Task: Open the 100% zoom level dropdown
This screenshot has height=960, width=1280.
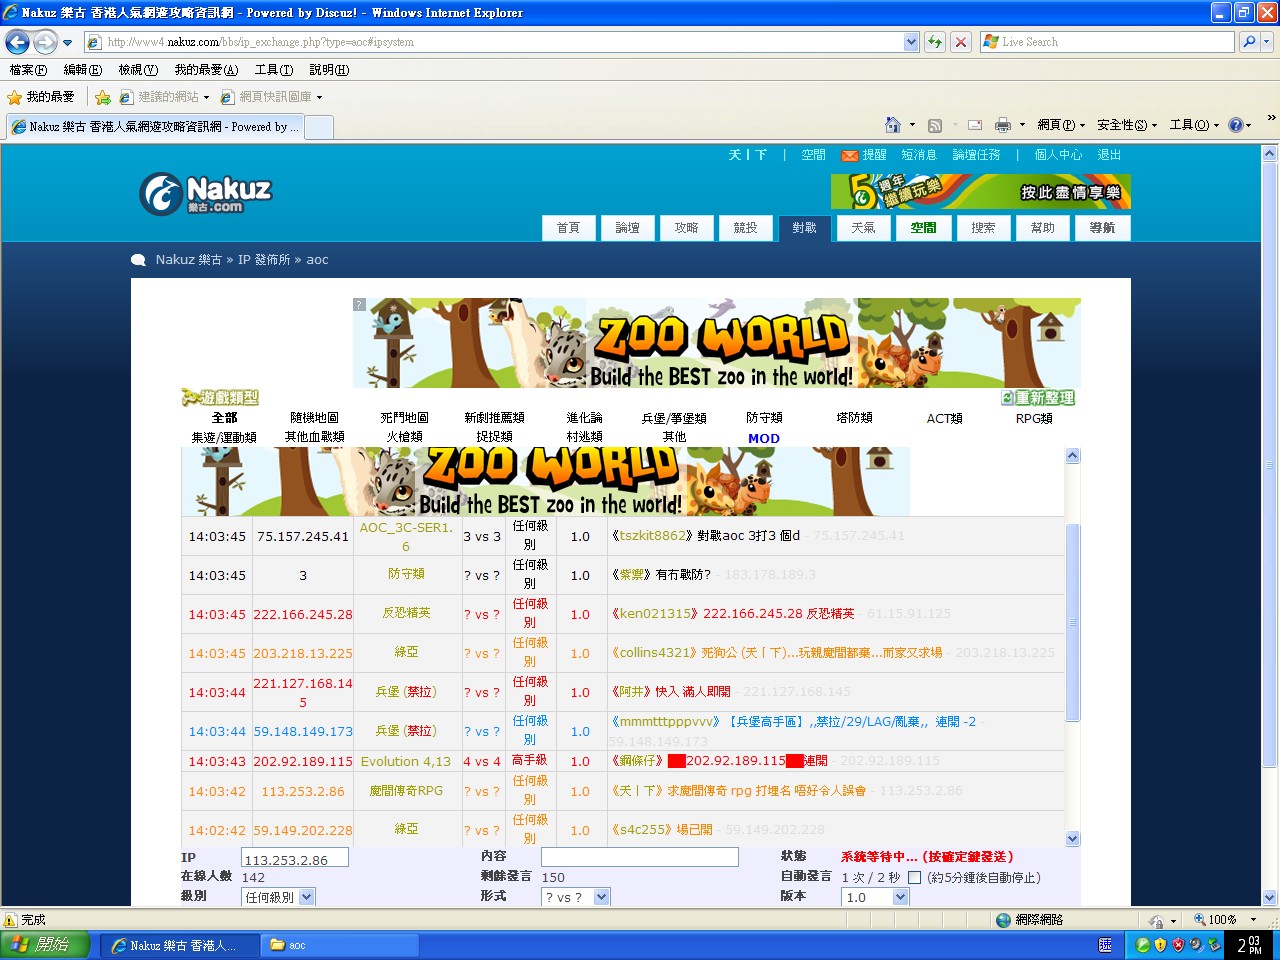Action: pos(1253,920)
